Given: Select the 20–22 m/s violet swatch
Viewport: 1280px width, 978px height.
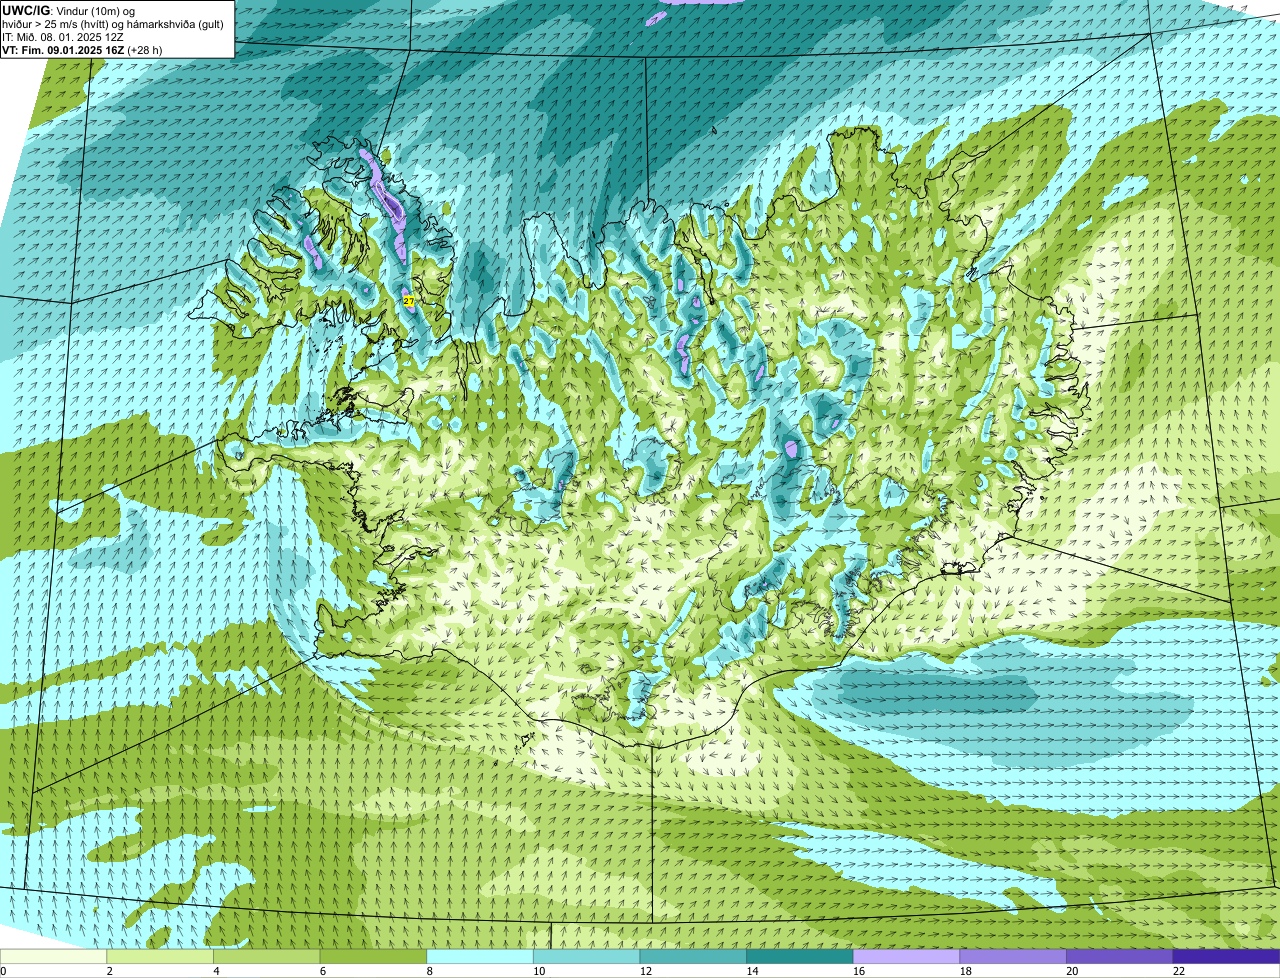Looking at the screenshot, I should [x=1120, y=956].
